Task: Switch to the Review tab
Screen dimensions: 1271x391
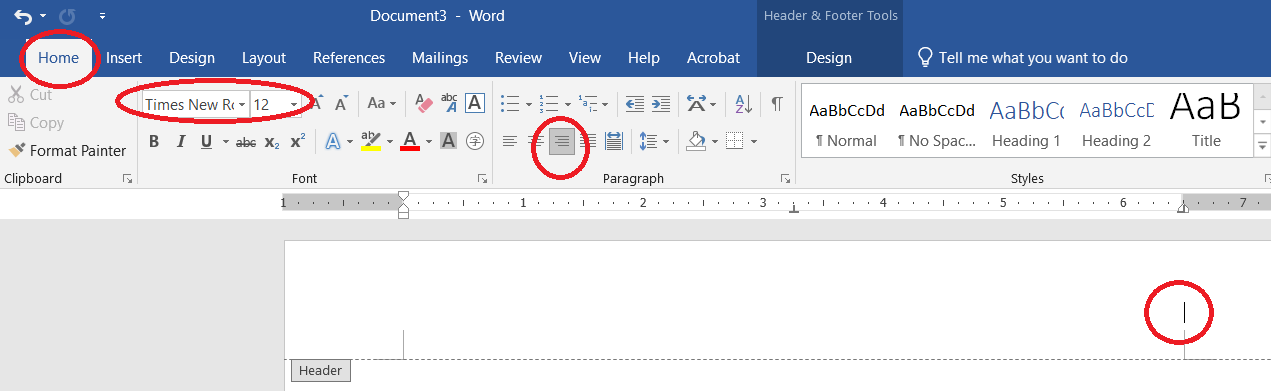Action: coord(518,57)
